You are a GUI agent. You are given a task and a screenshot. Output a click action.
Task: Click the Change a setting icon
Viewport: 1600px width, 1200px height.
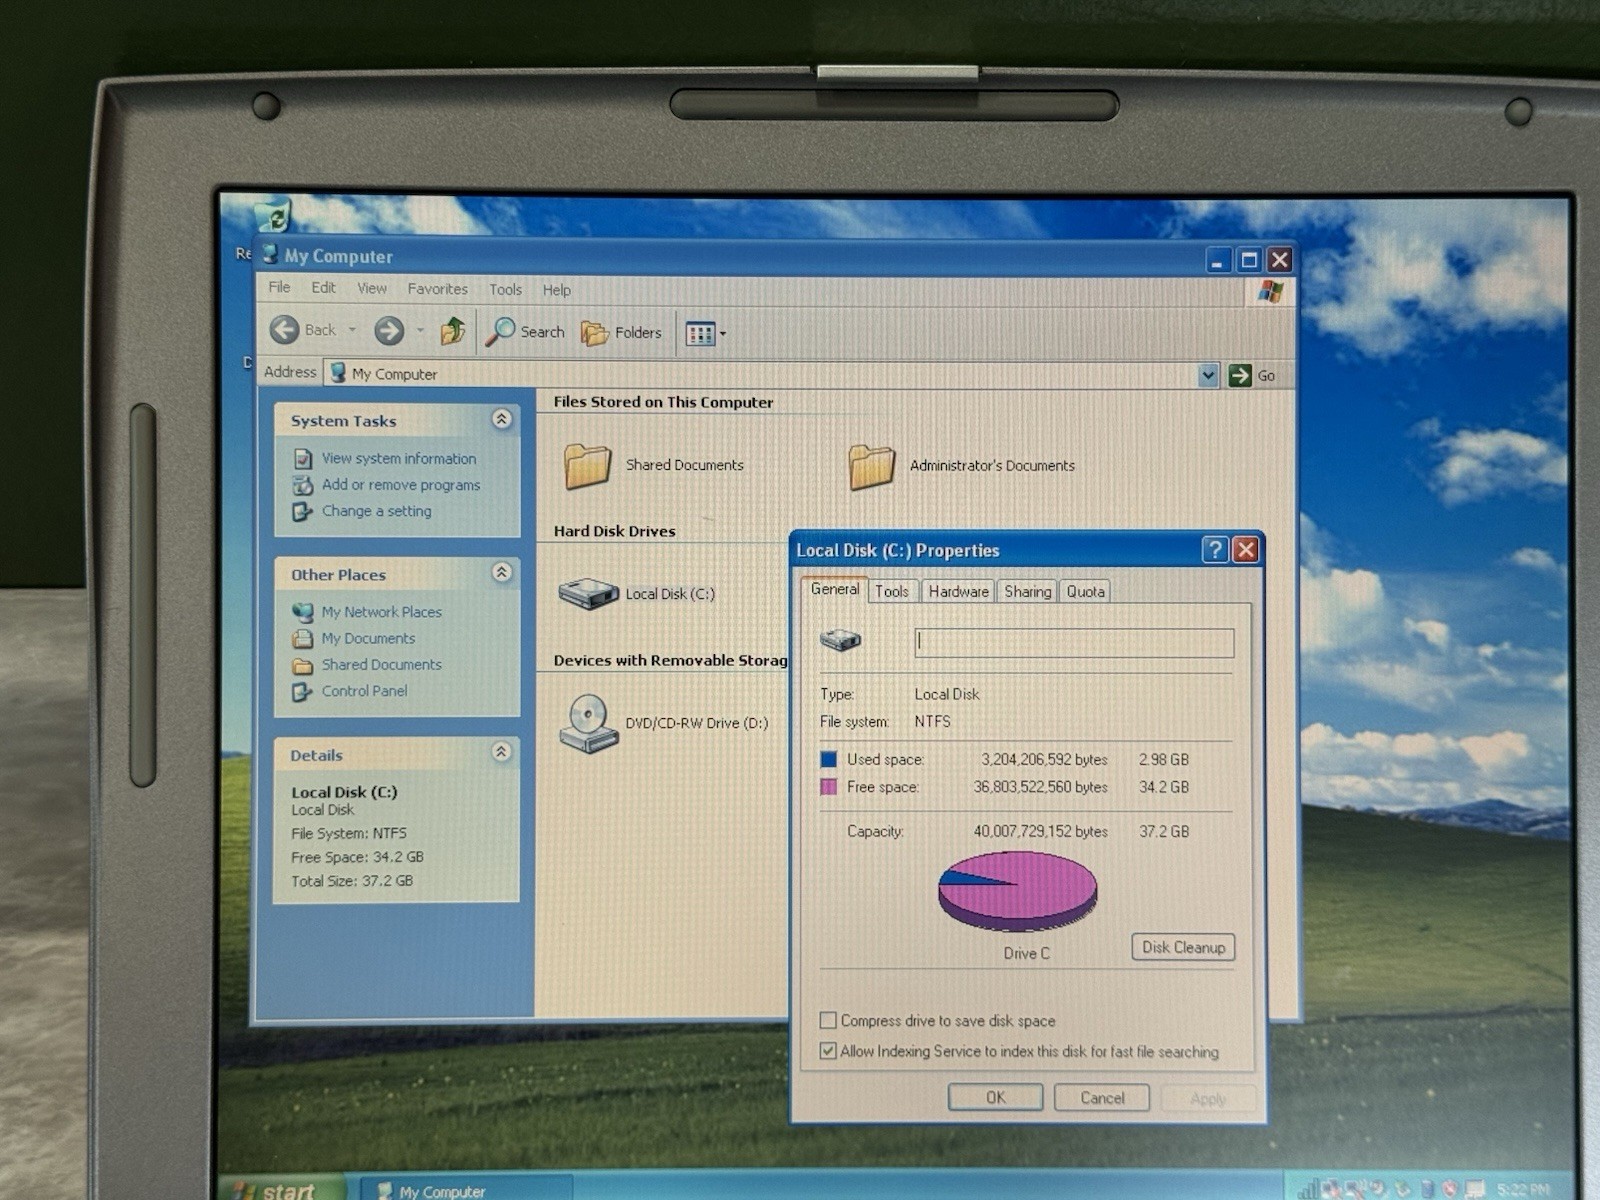[302, 511]
